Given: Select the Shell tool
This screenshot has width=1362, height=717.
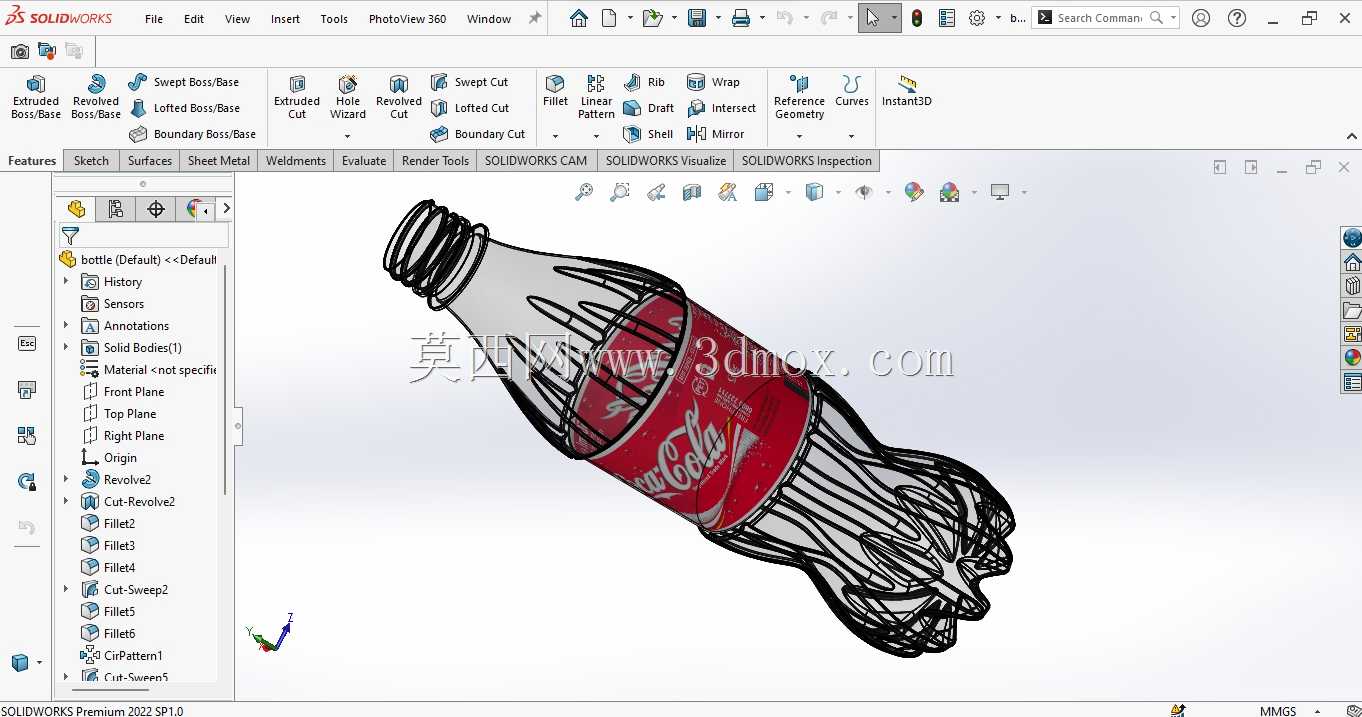Looking at the screenshot, I should tap(648, 134).
